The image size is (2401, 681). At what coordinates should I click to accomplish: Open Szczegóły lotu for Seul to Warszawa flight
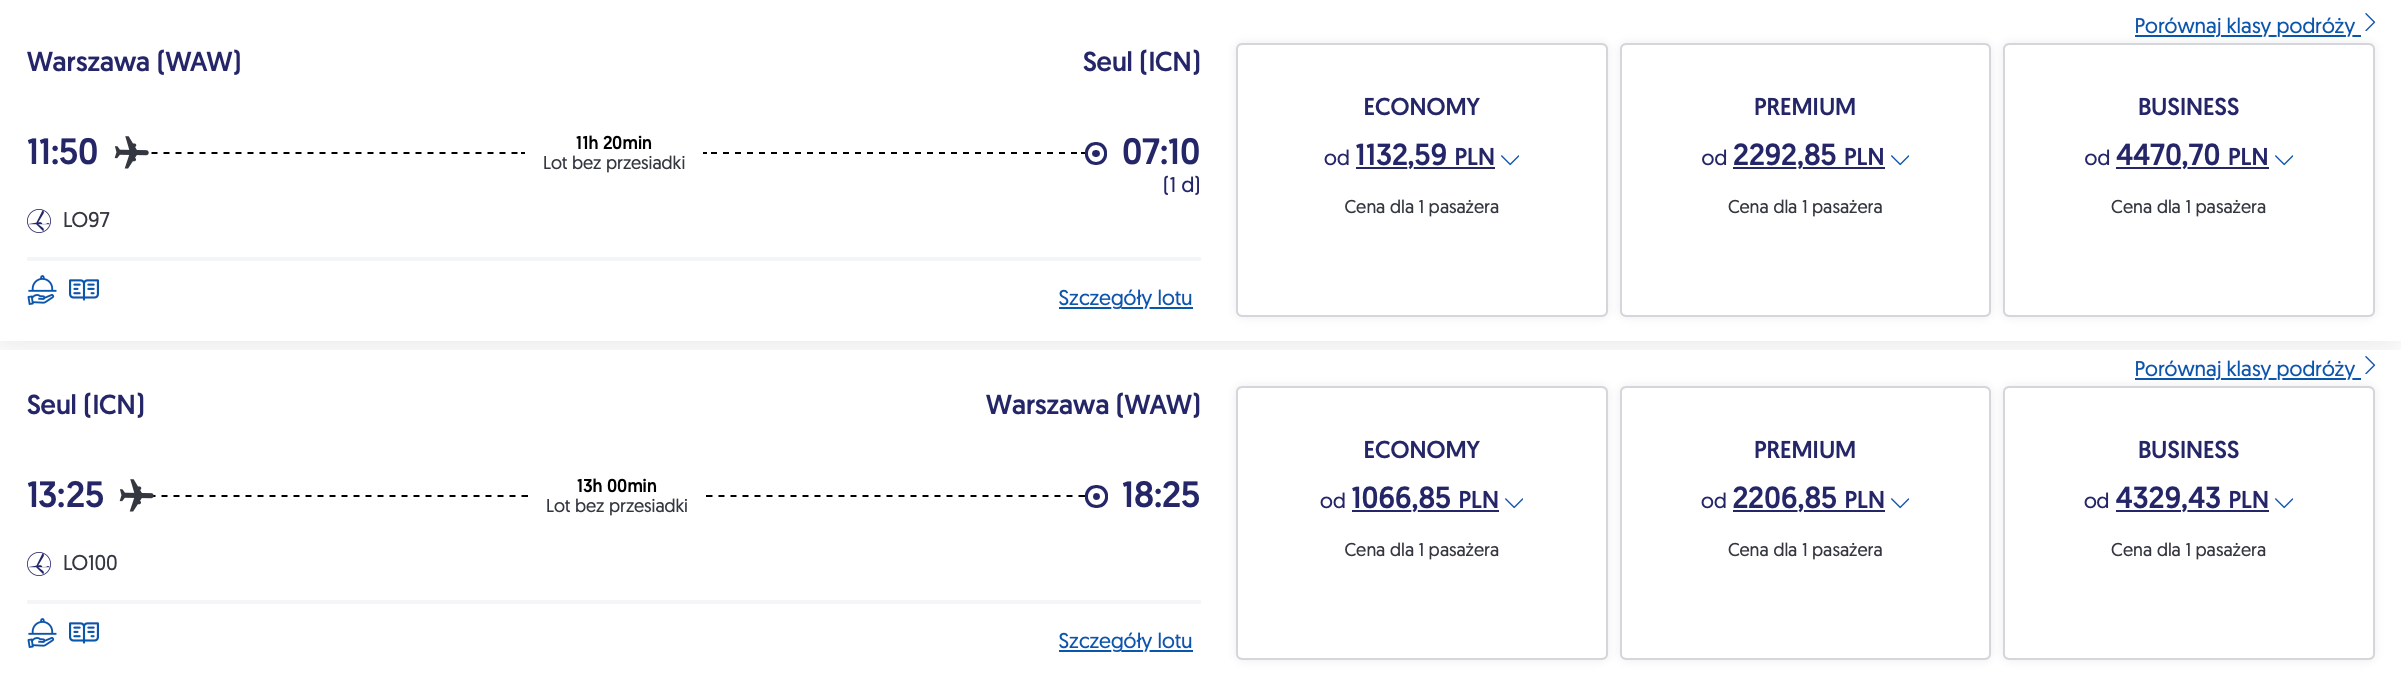tap(1125, 641)
